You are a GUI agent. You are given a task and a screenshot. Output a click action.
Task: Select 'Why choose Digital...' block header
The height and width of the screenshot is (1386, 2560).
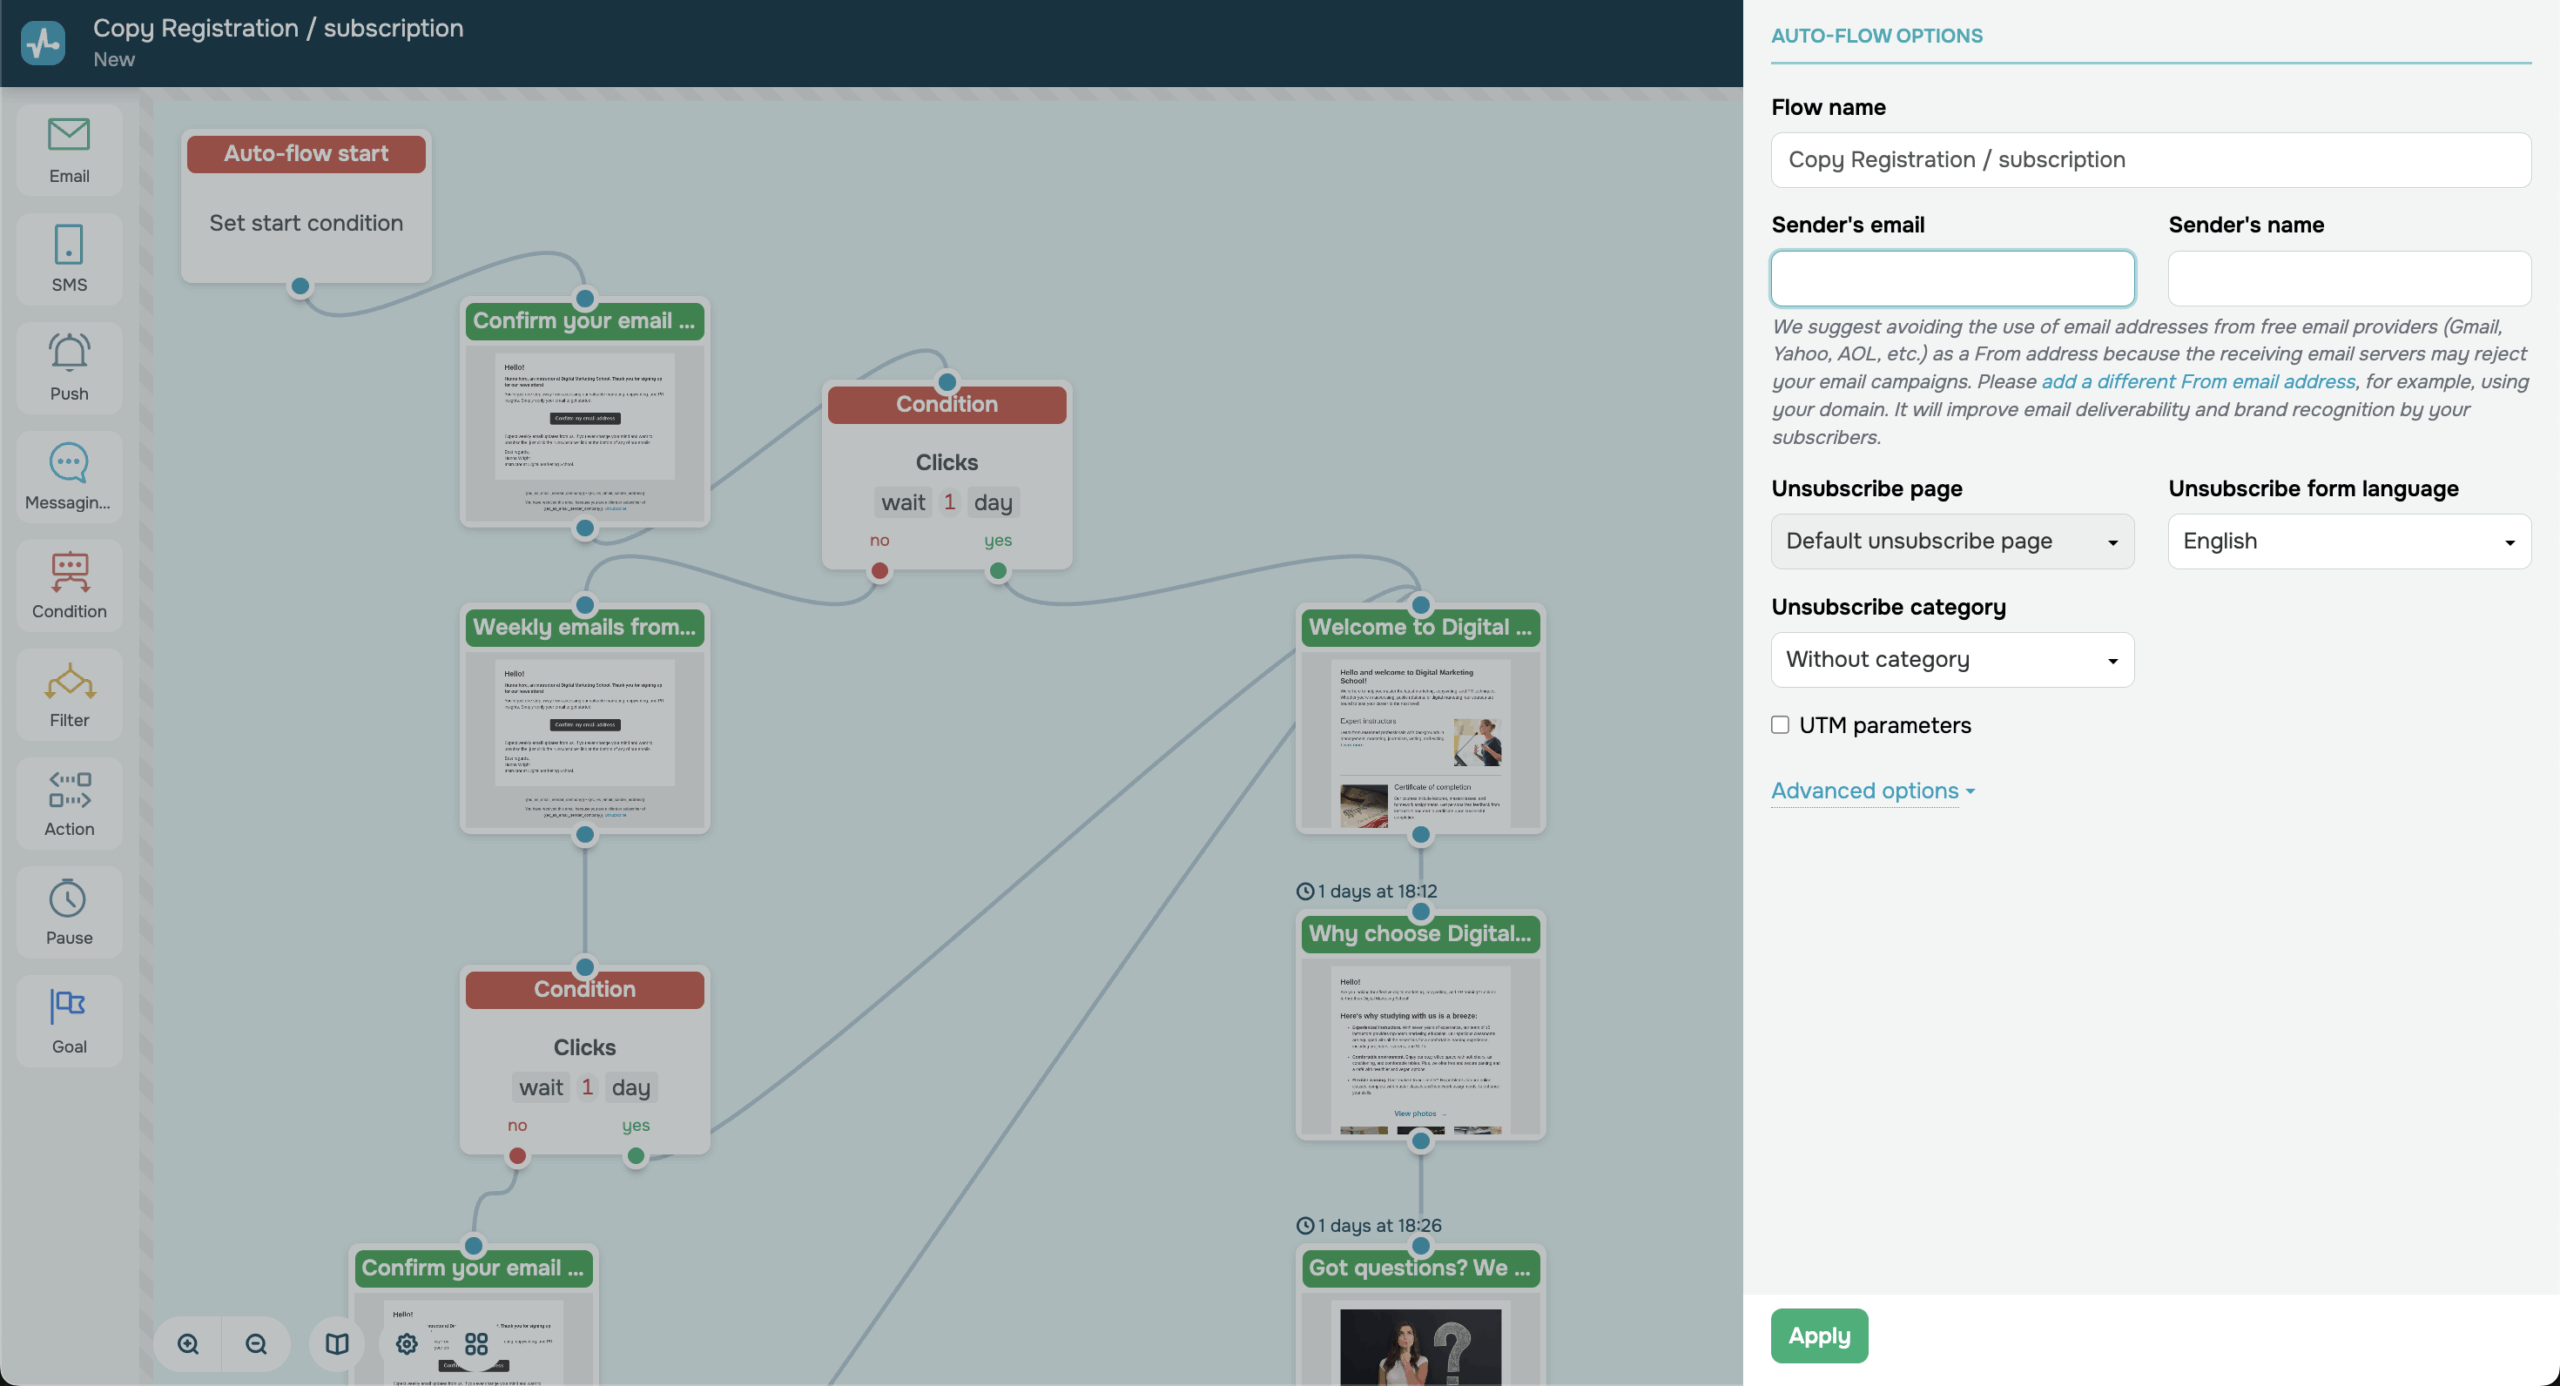coord(1421,934)
